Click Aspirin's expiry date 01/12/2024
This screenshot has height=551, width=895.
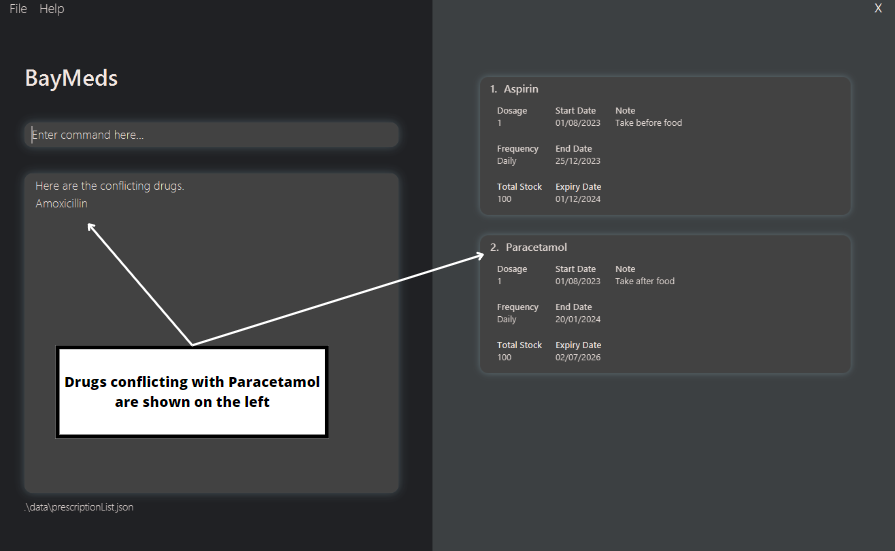(x=578, y=199)
